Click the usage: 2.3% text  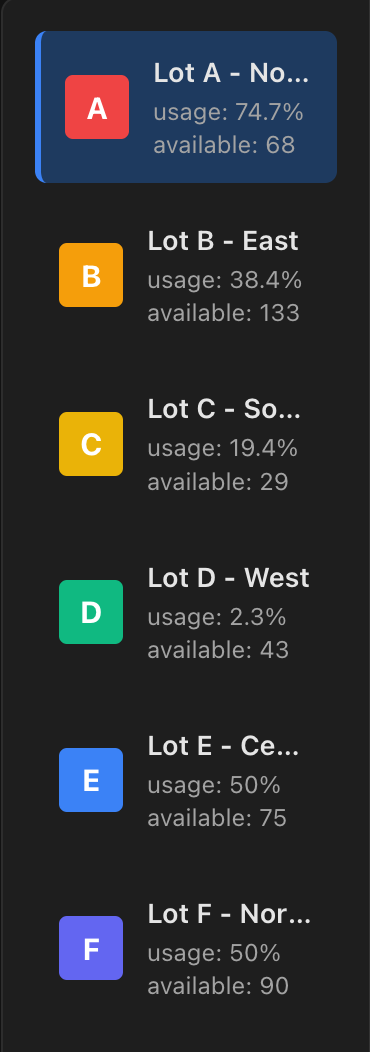point(217,617)
